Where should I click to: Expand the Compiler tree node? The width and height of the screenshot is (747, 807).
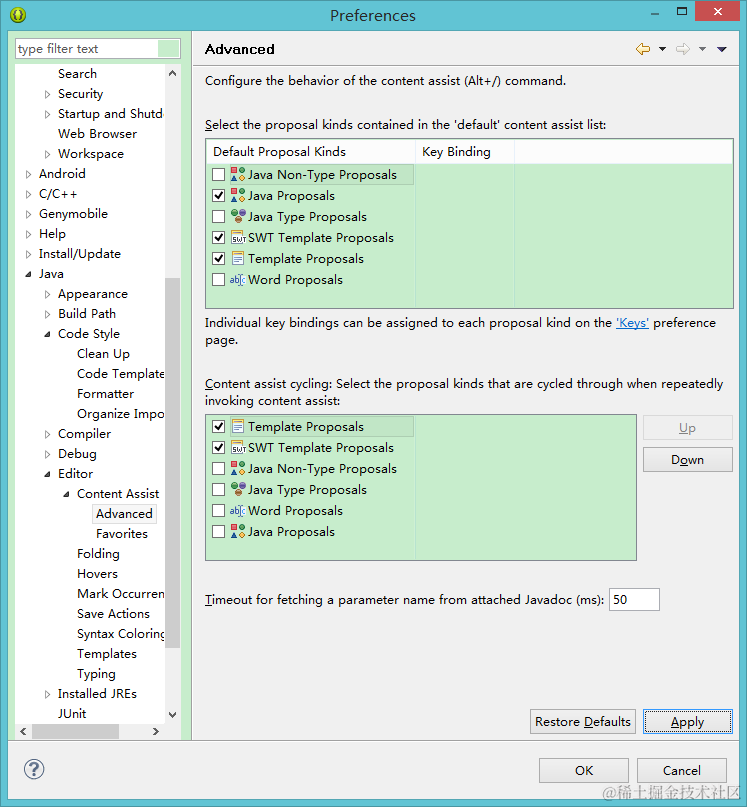[x=47, y=434]
